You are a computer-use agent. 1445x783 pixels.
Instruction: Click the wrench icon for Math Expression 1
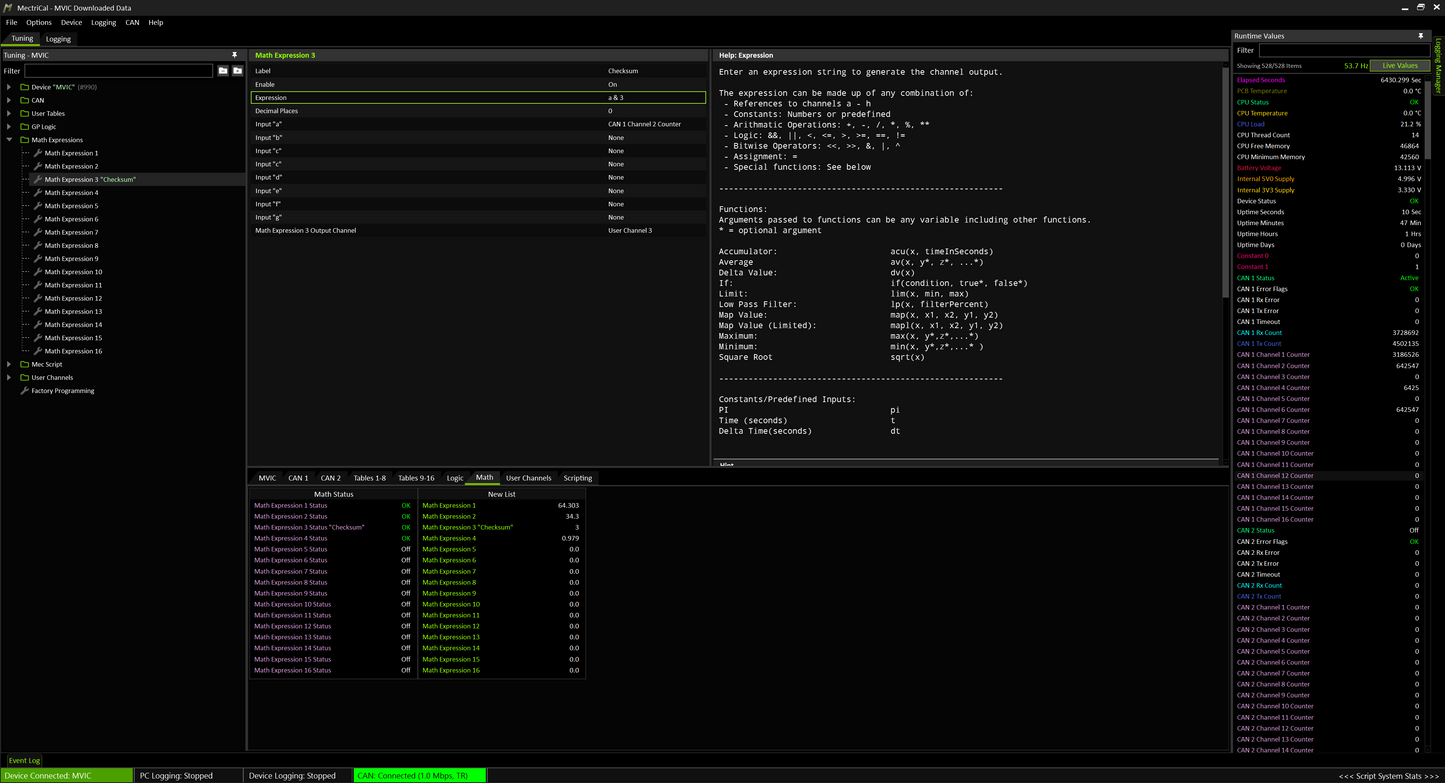[38, 153]
